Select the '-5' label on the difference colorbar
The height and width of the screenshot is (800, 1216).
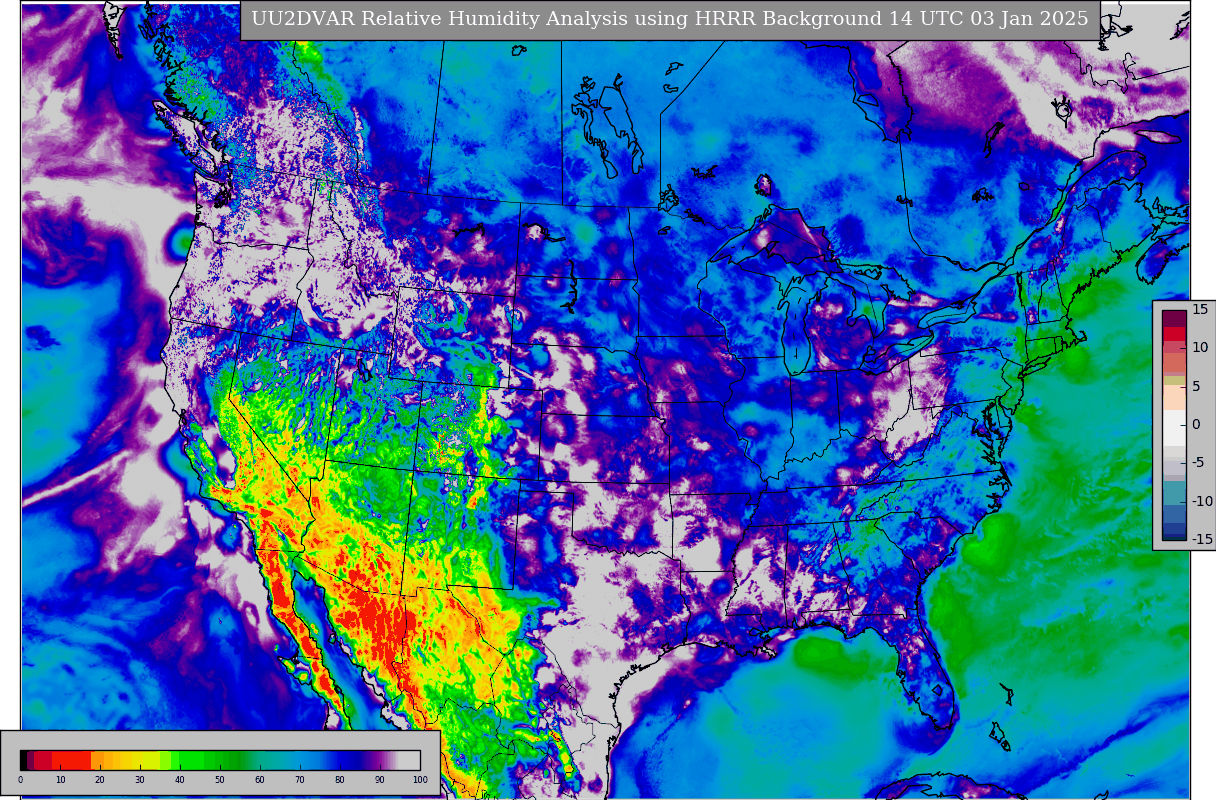pos(1198,462)
